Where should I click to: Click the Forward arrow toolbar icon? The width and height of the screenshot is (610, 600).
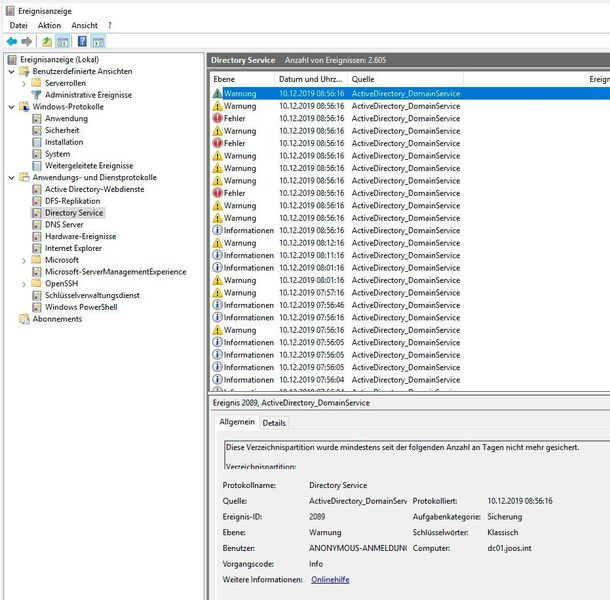(27, 41)
